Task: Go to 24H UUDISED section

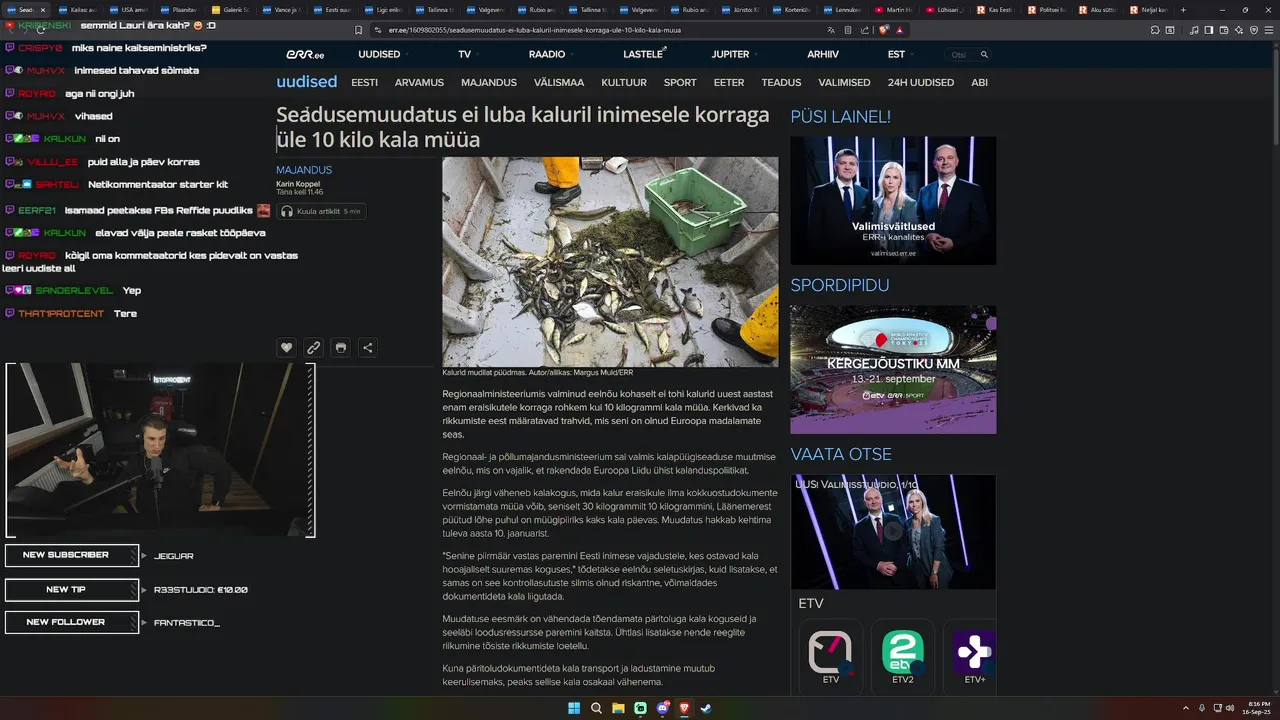Action: pyautogui.click(x=920, y=82)
